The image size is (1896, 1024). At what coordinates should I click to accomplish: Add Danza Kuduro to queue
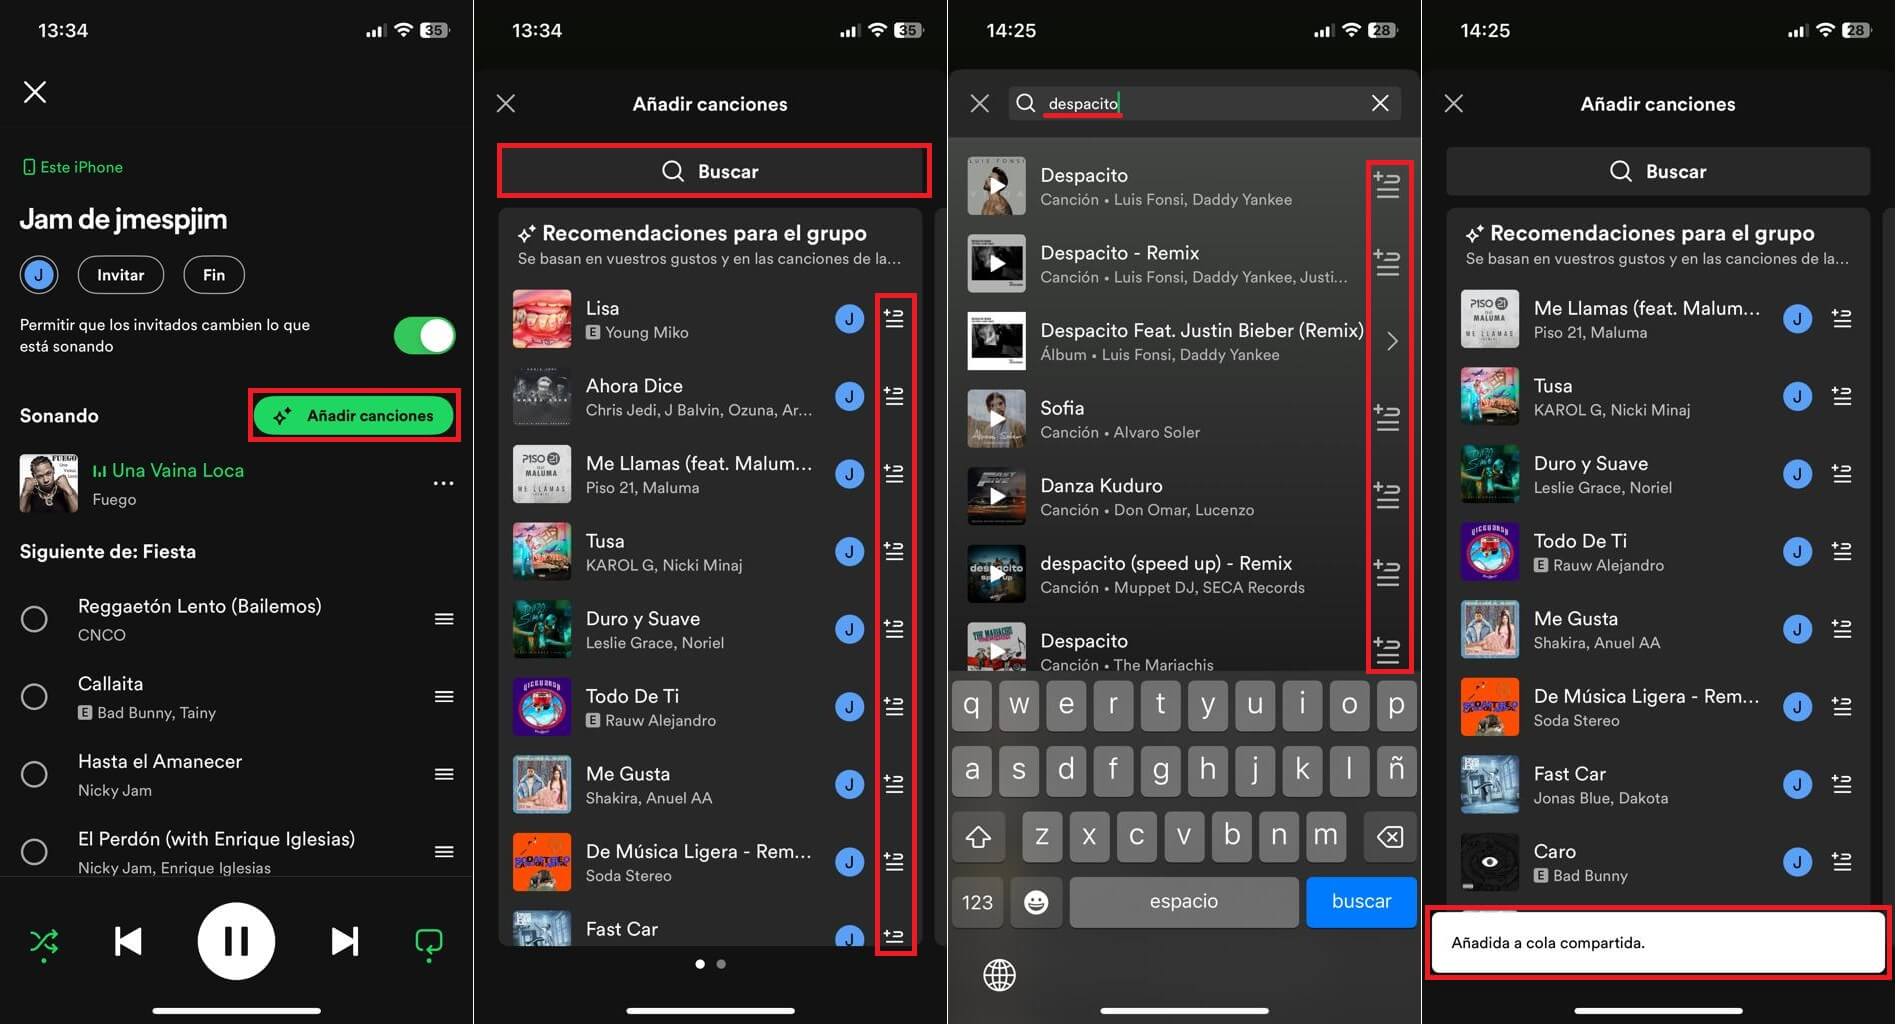(1387, 496)
